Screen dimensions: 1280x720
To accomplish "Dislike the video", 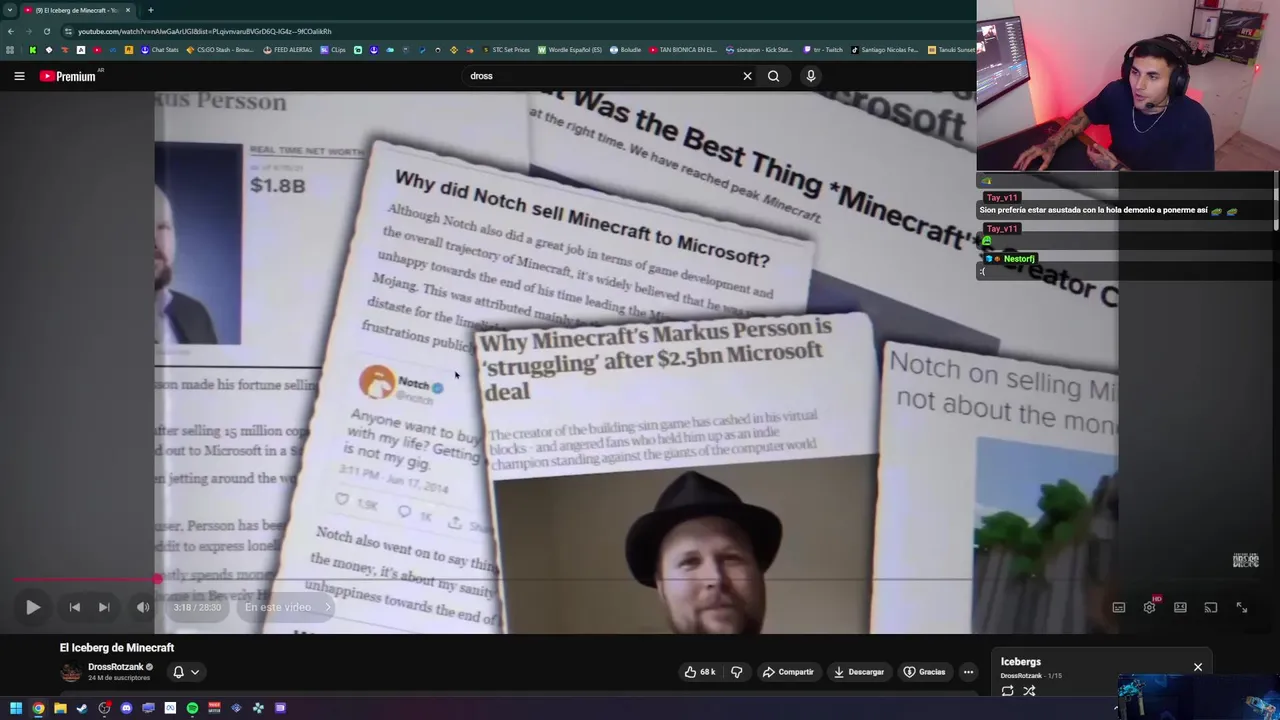I will coord(737,672).
